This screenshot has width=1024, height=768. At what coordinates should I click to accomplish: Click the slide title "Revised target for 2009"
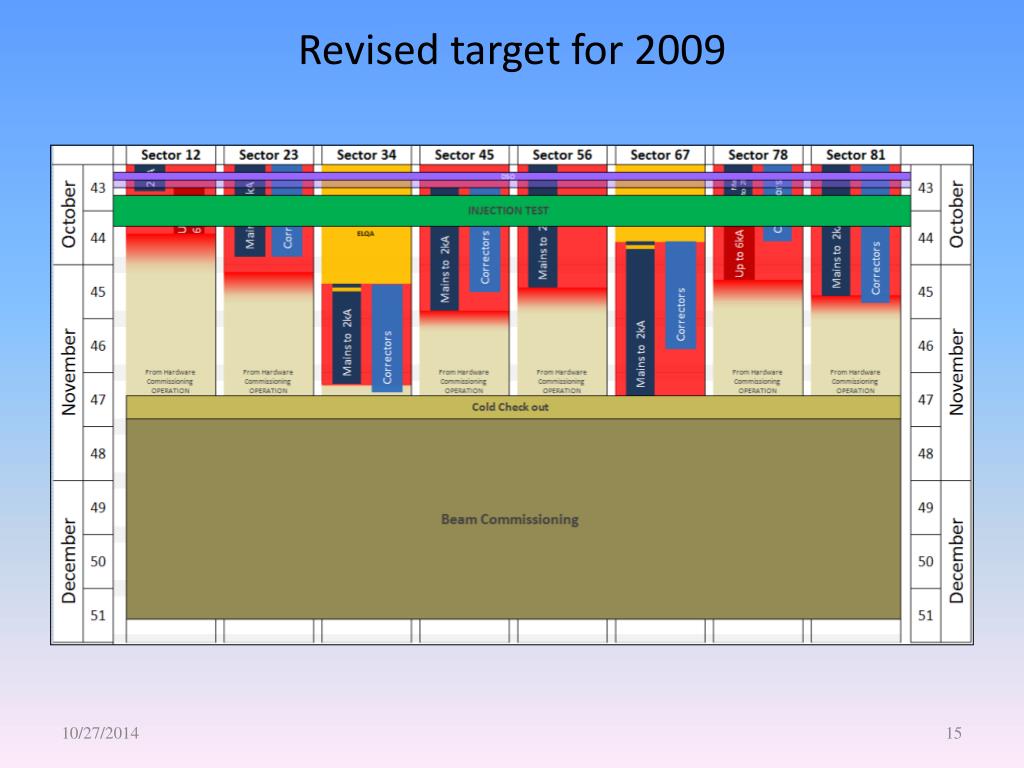[512, 50]
